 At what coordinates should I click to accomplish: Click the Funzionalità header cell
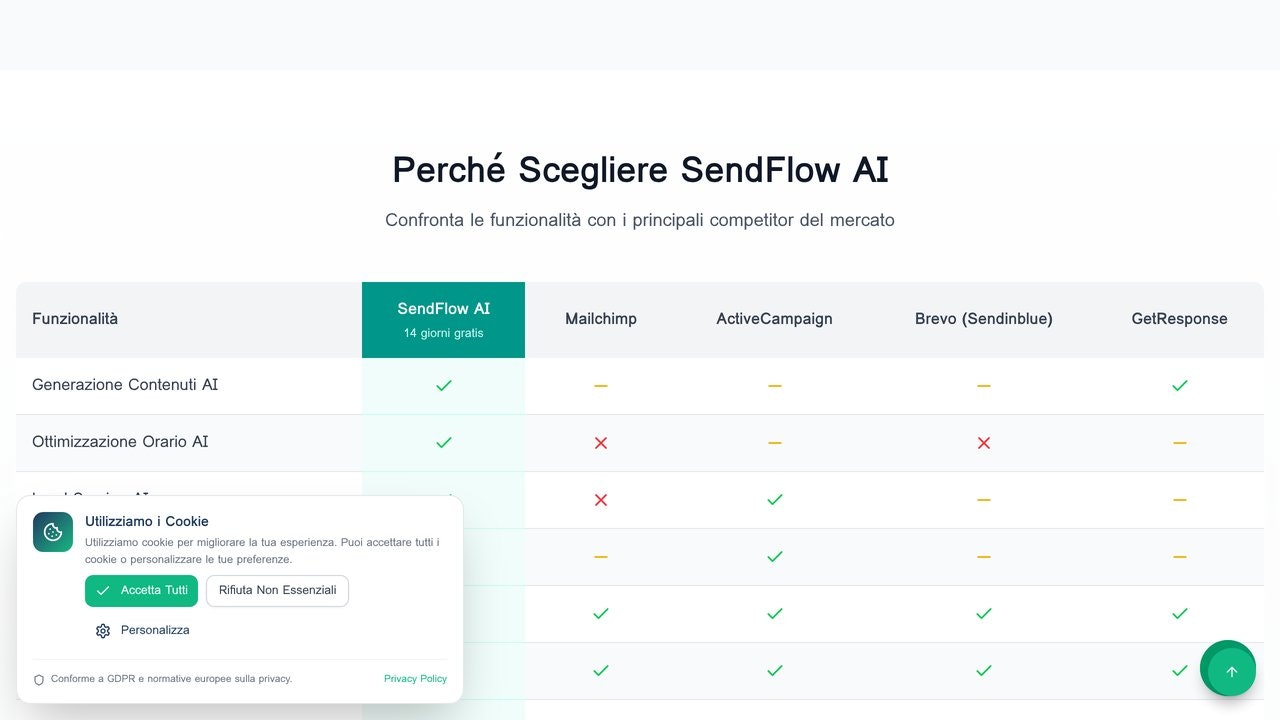pyautogui.click(x=75, y=319)
